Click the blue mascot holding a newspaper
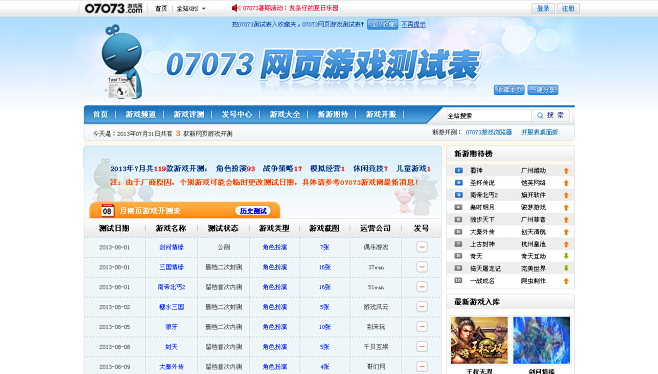This screenshot has width=658, height=374. pos(122,62)
